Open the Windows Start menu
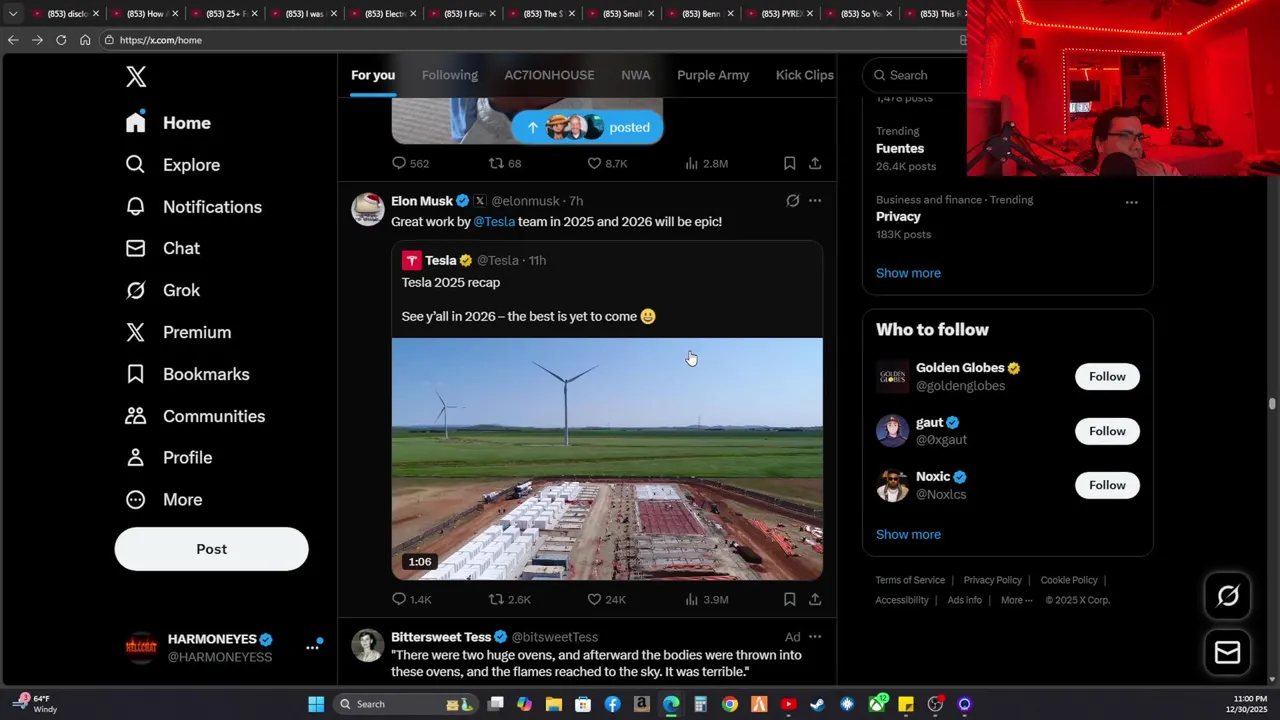The width and height of the screenshot is (1280, 720). [x=316, y=704]
